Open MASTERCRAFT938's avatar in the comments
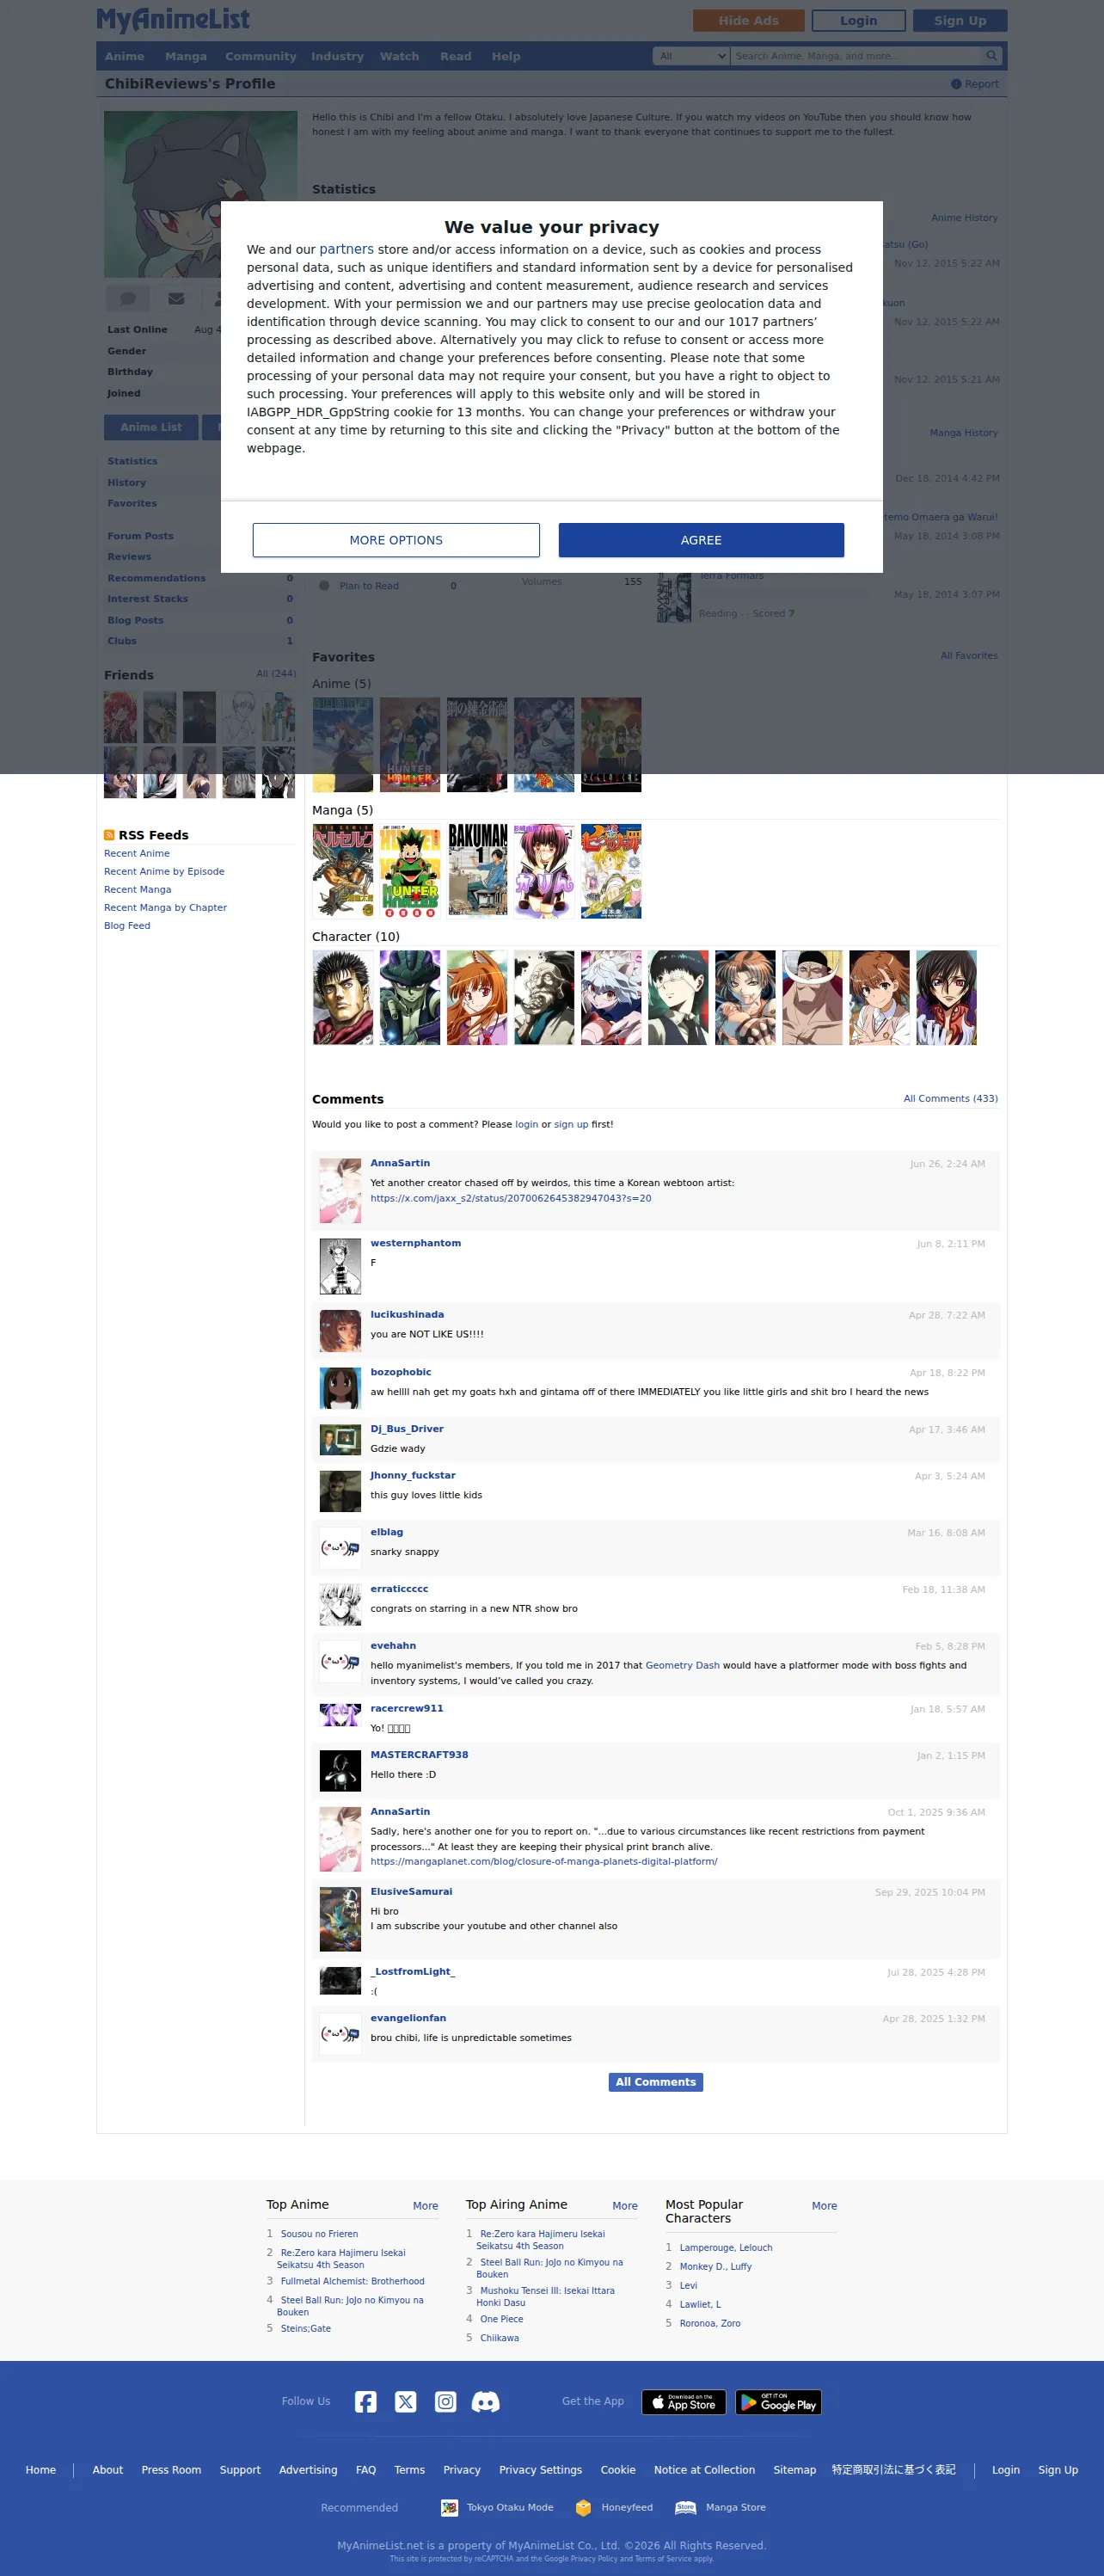 click(340, 1770)
